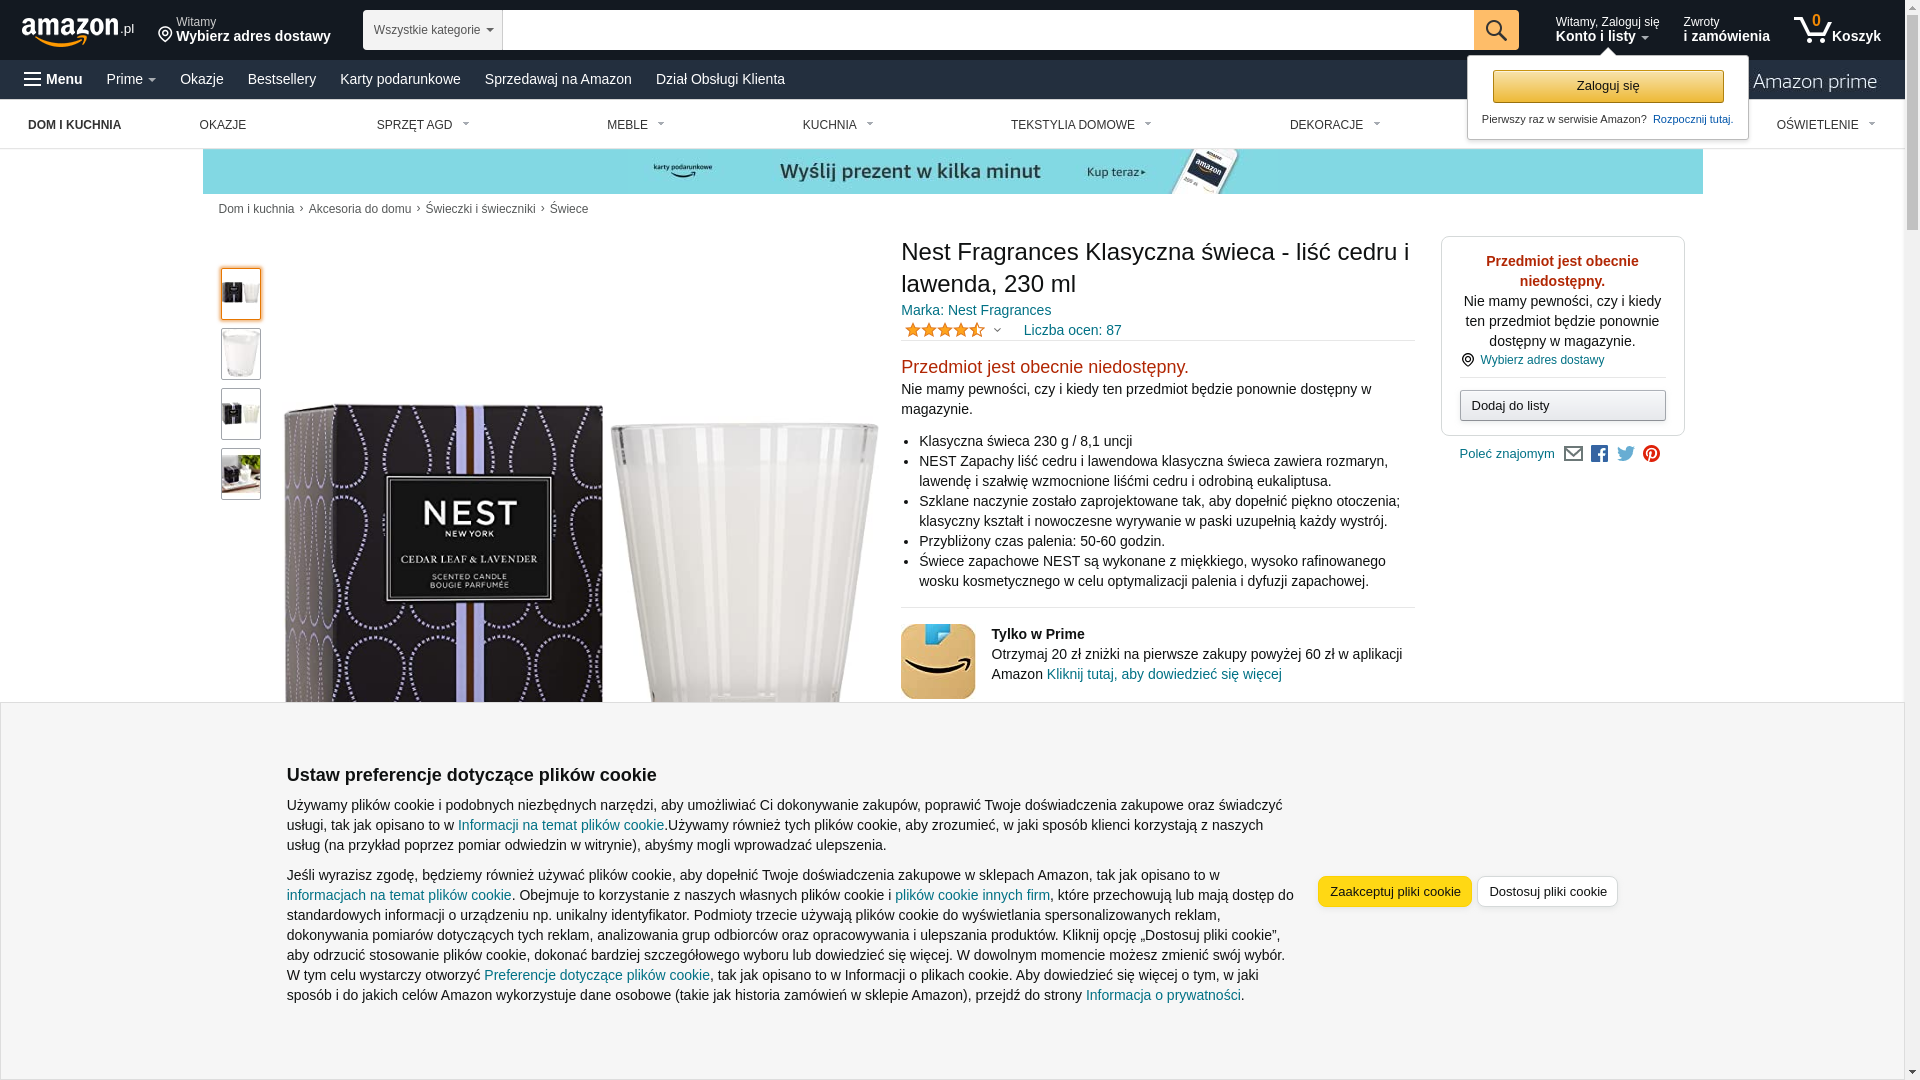Click the Dodaj do listy button
Image resolution: width=1920 pixels, height=1080 pixels.
click(x=1562, y=405)
